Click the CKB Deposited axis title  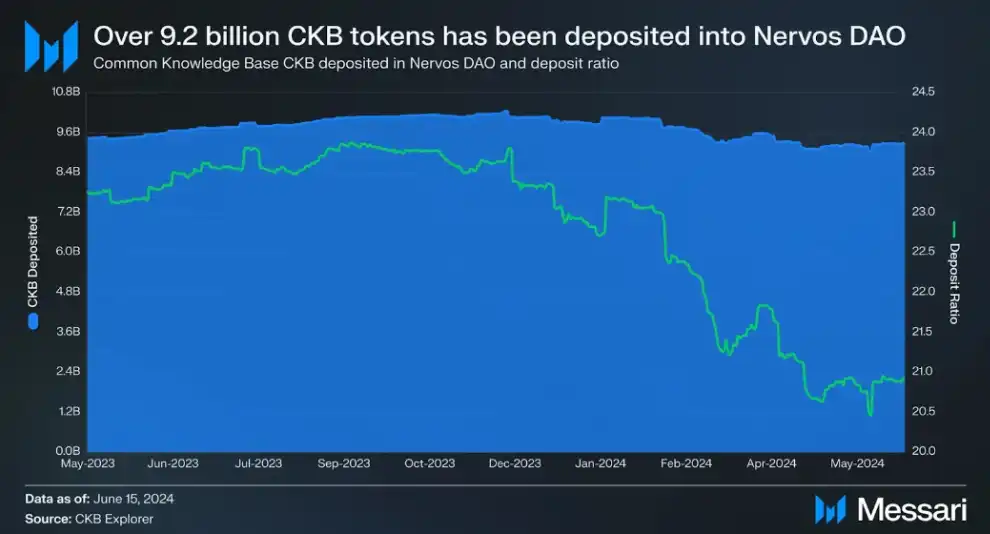[x=33, y=261]
